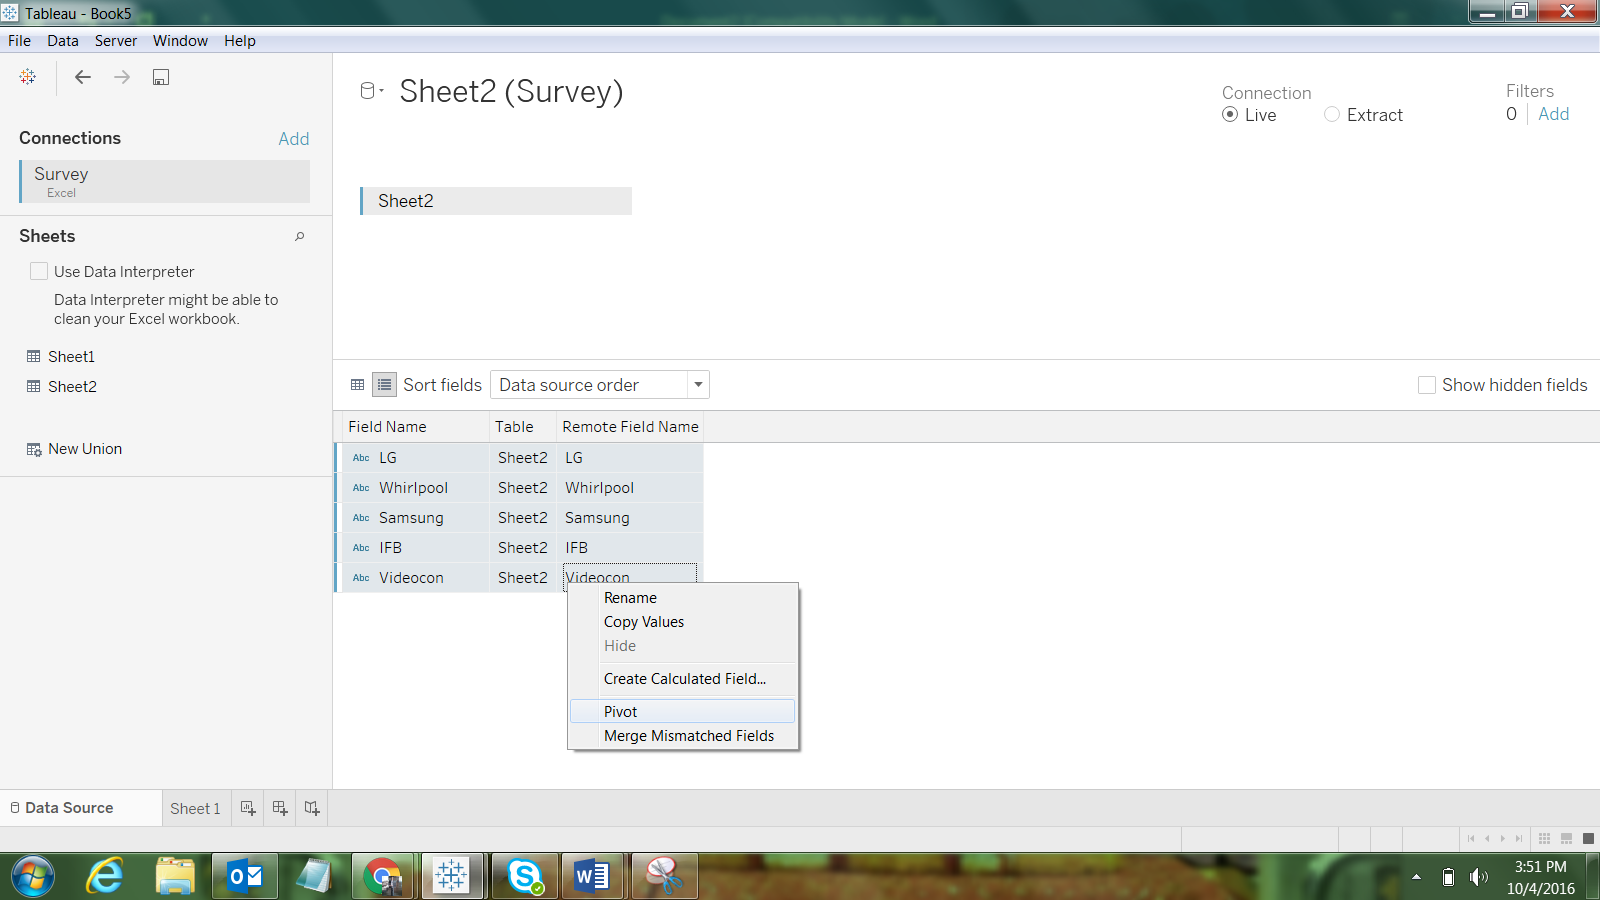Screen dimensions: 1600x900
Task: Go forward with the right arrow
Action: pyautogui.click(x=122, y=77)
